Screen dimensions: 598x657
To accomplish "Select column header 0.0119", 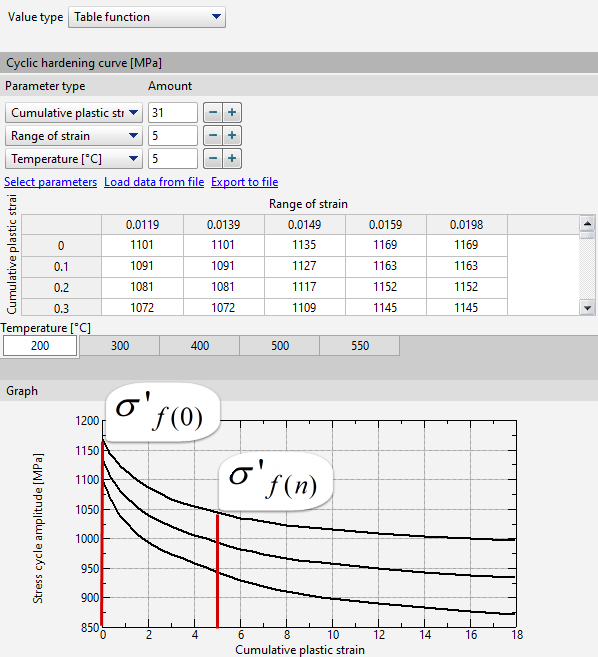I will [x=142, y=225].
